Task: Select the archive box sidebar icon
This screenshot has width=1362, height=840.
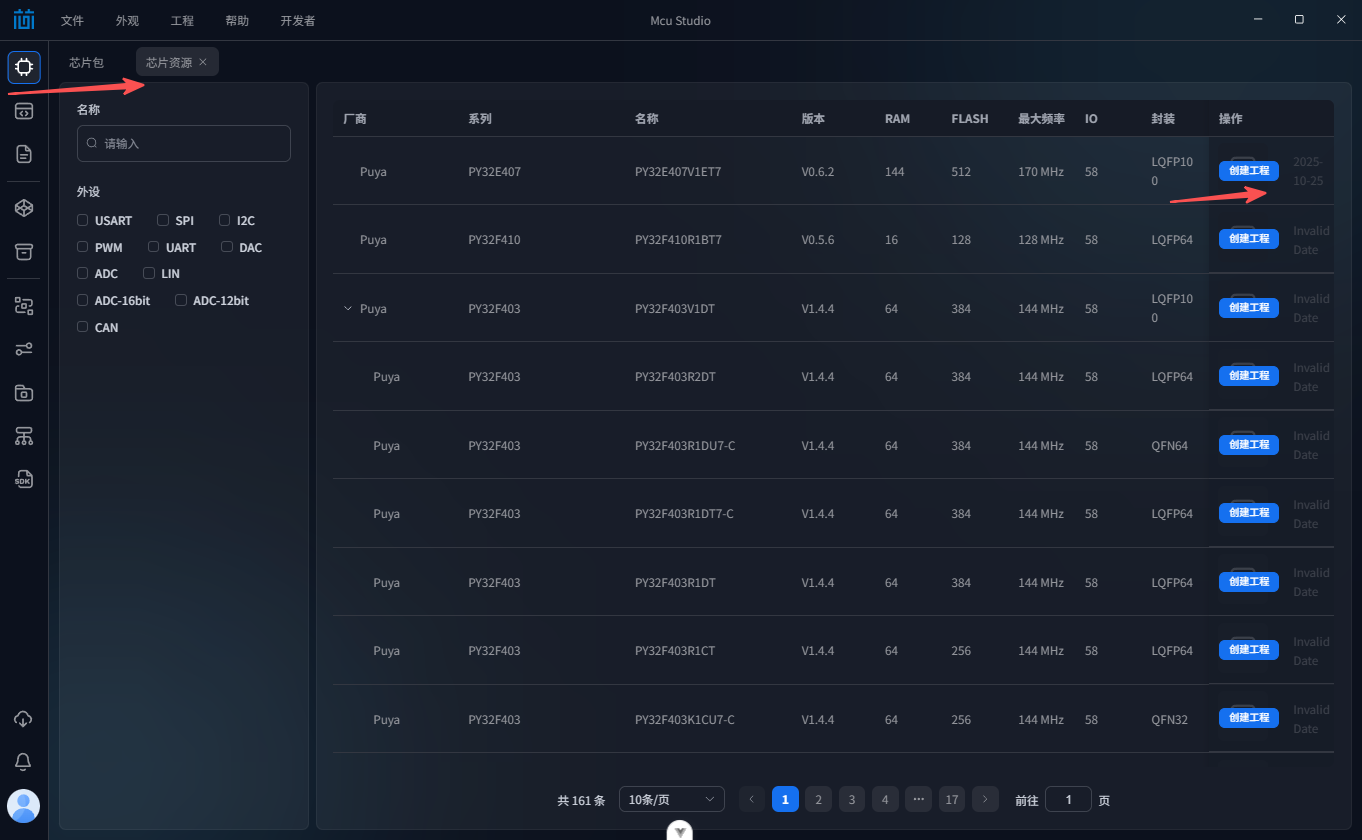Action: point(24,251)
